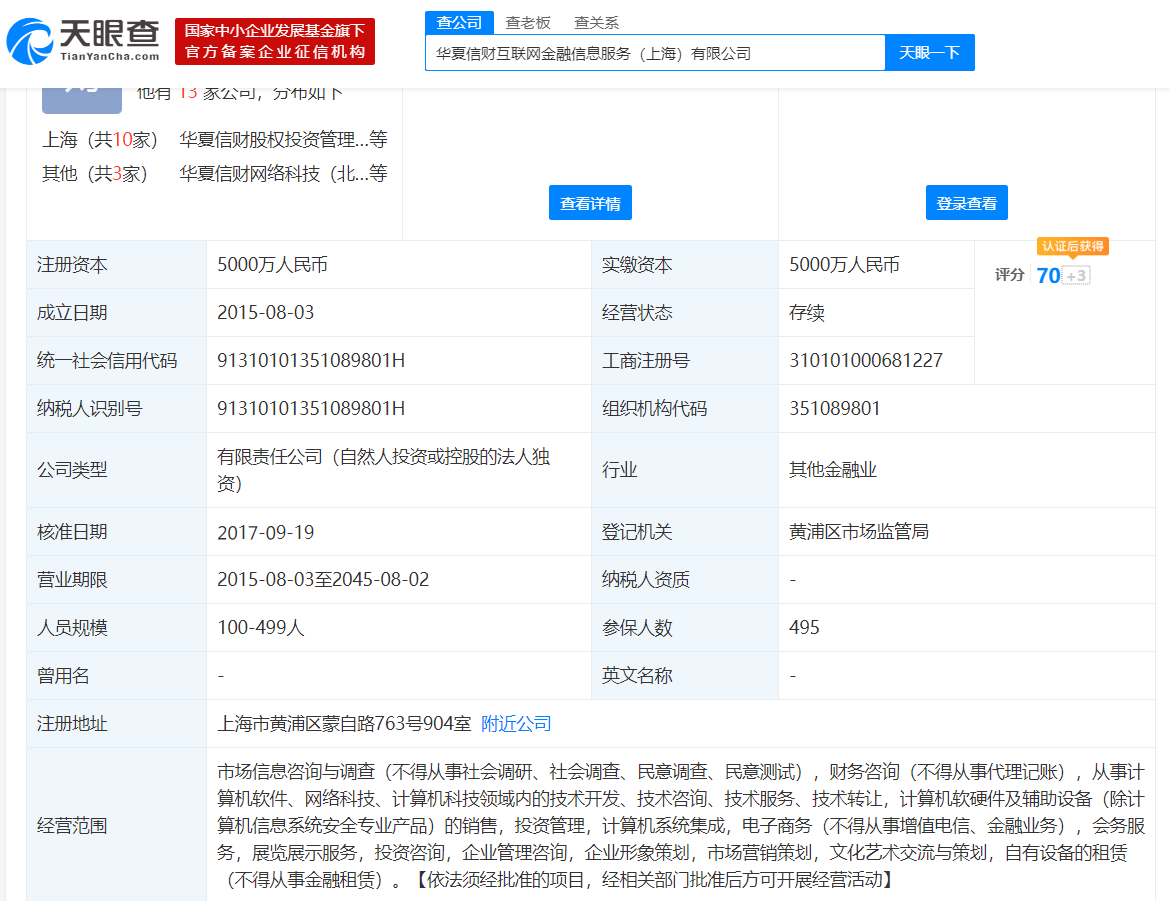Select taxpayer ID in 纳税人识别号 row
Screen dimensions: 1169x901
point(311,408)
